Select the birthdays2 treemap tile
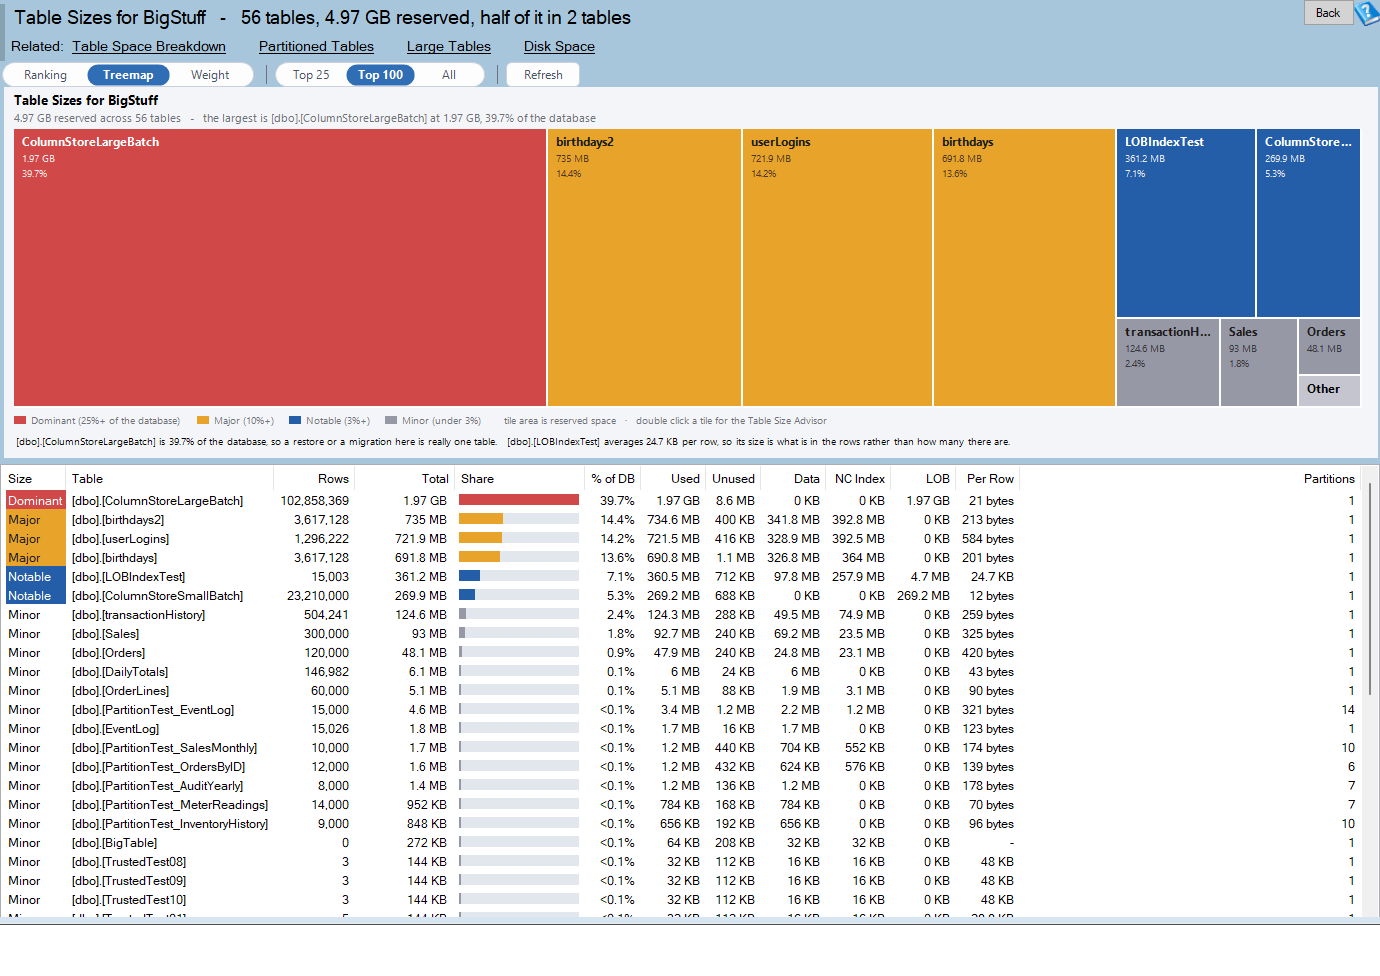Image resolution: width=1380 pixels, height=976 pixels. tap(644, 267)
